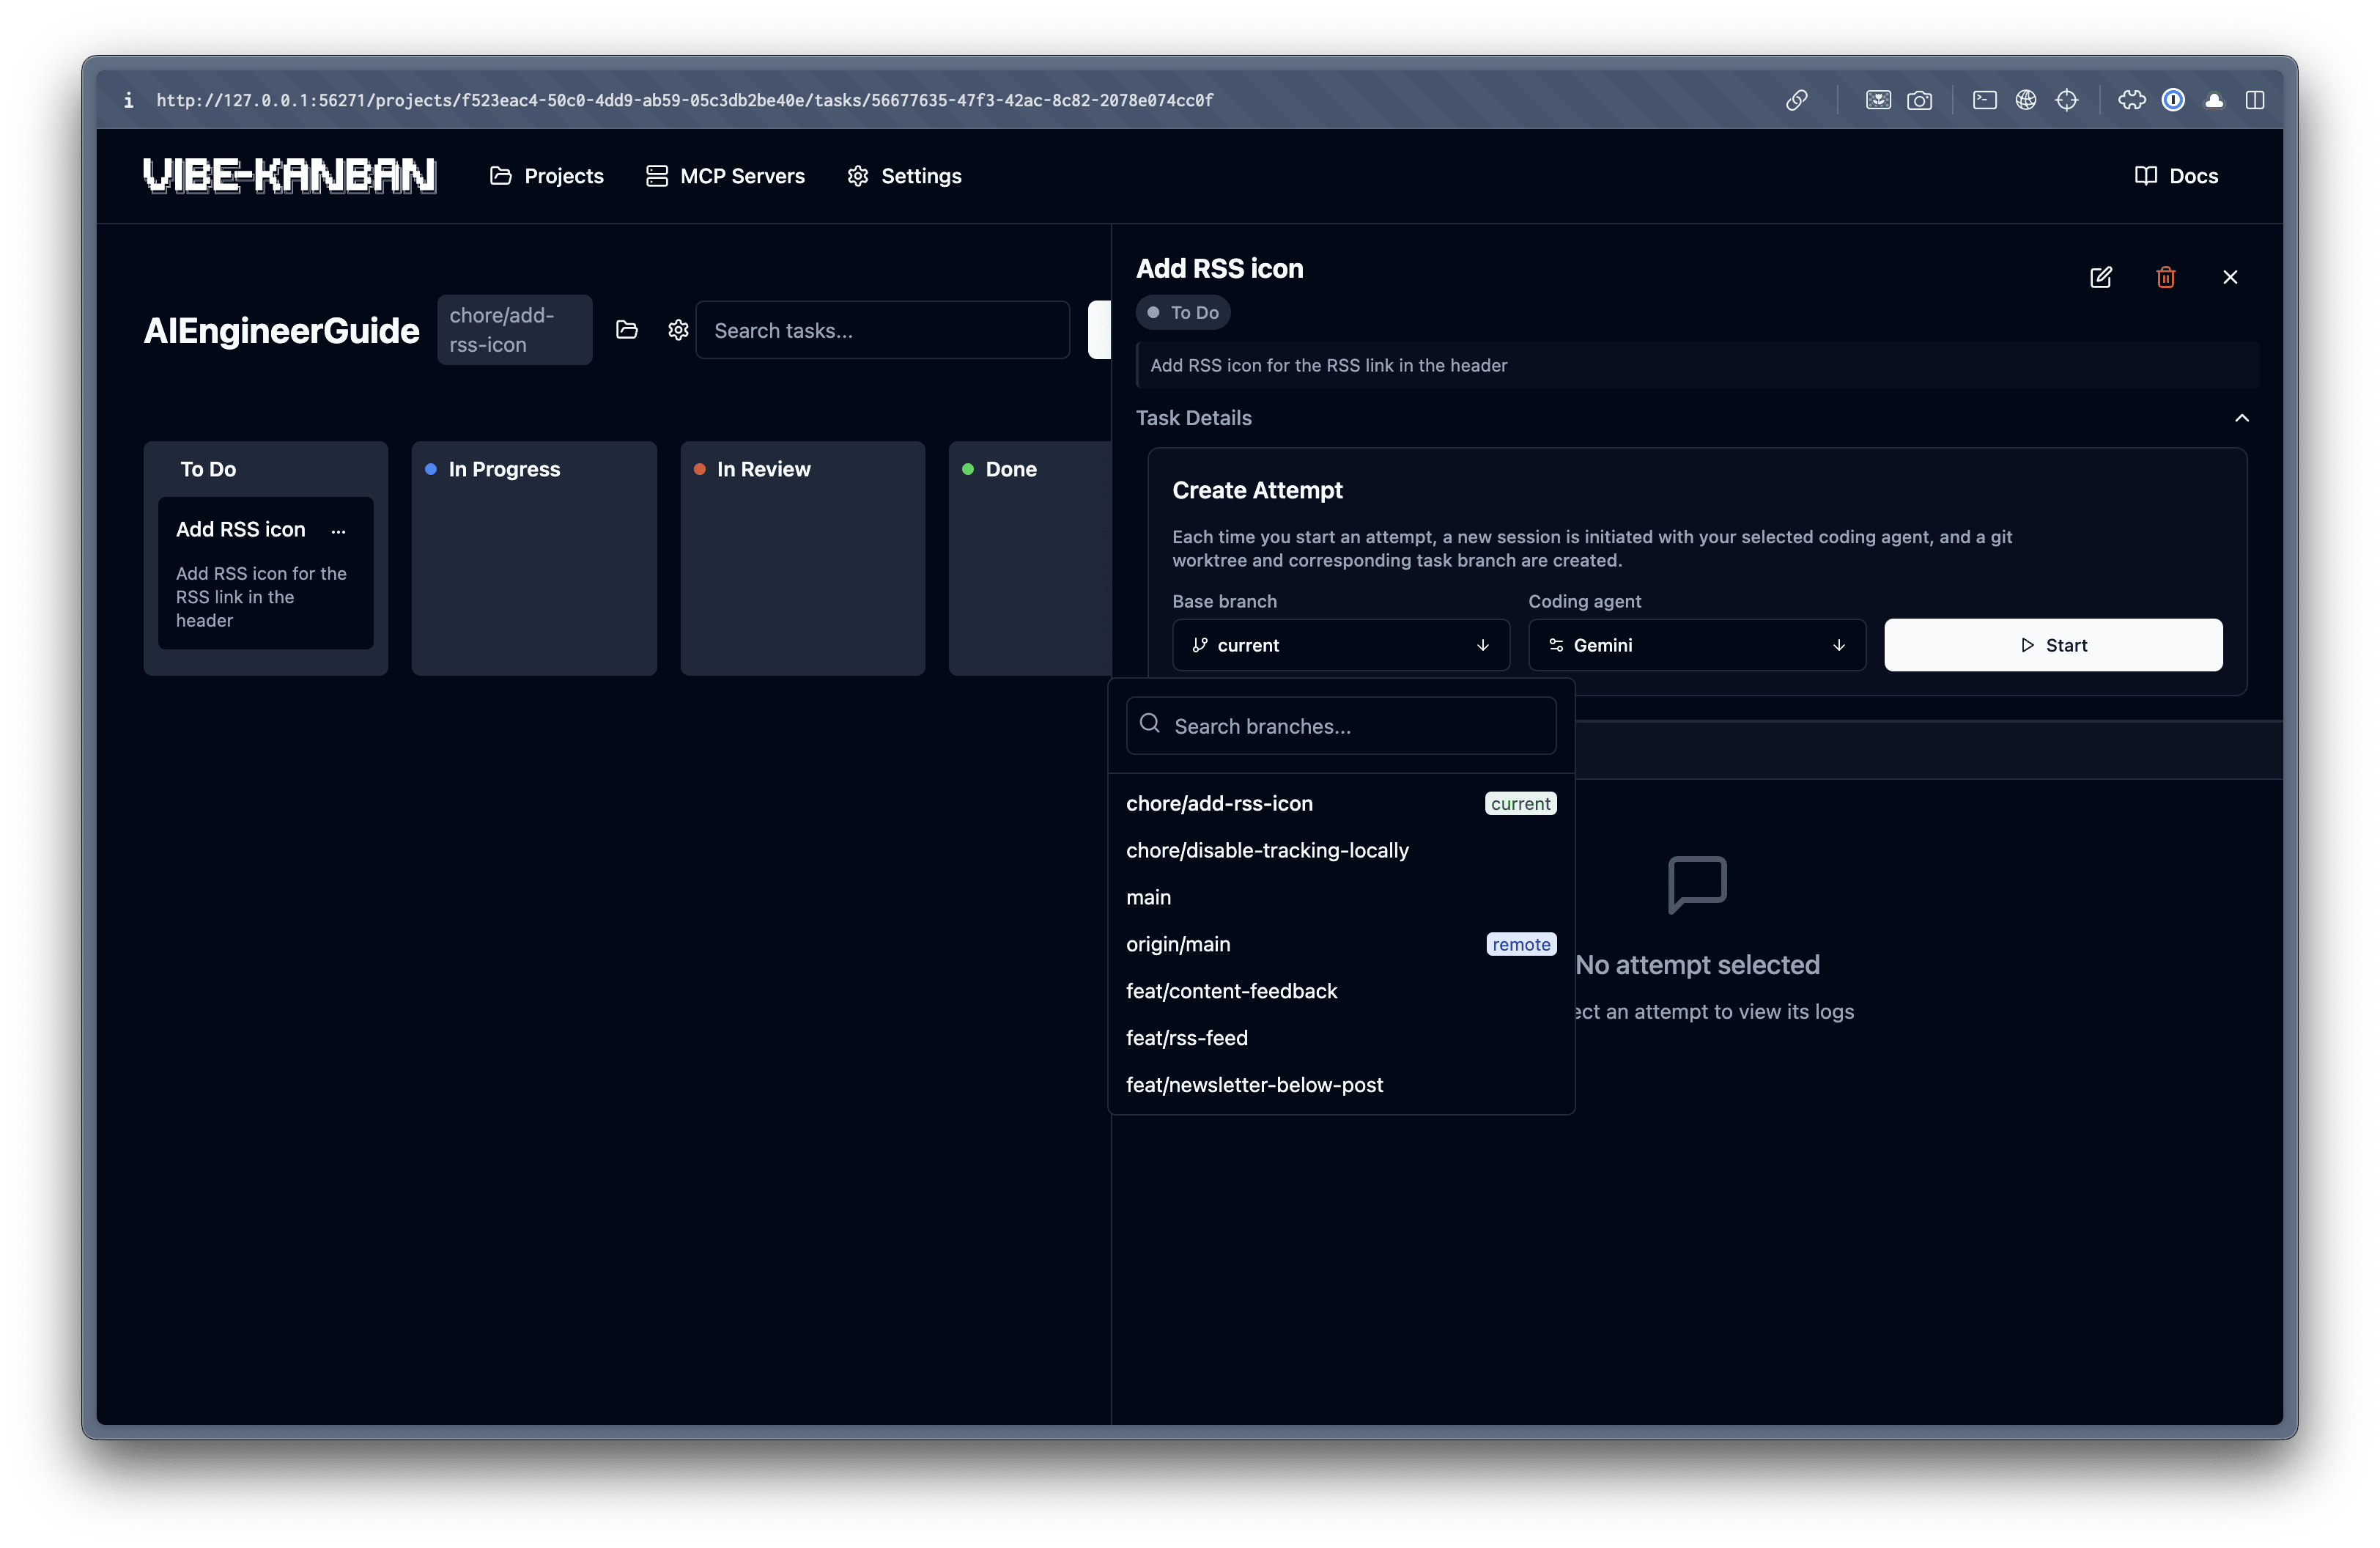This screenshot has width=2380, height=1548.
Task: Click the 1Password extension icon
Action: (x=2172, y=100)
